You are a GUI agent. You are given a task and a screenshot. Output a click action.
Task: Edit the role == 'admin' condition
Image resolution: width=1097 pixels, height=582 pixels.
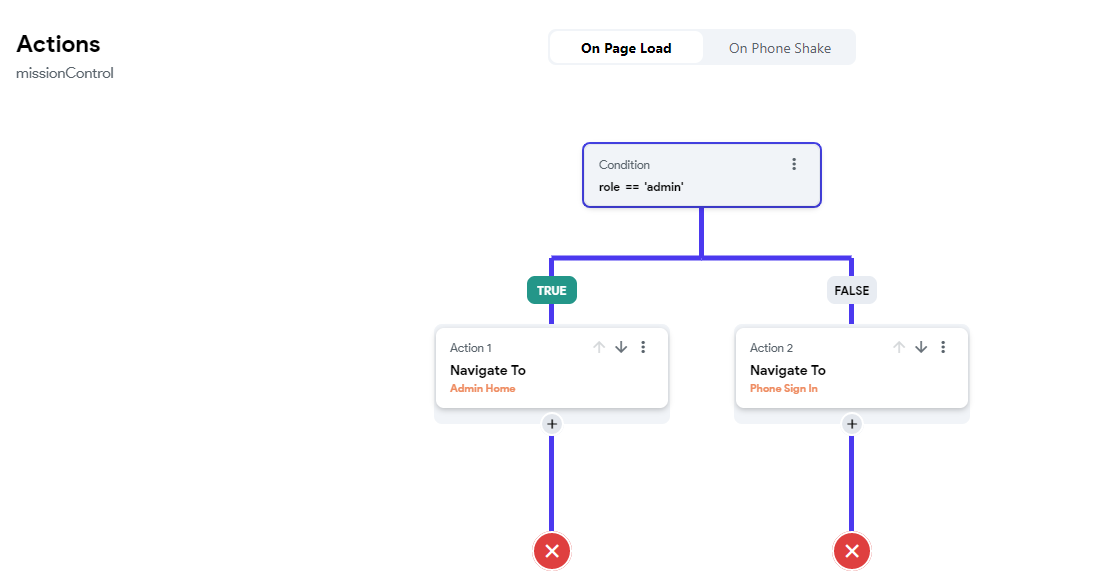click(x=641, y=187)
